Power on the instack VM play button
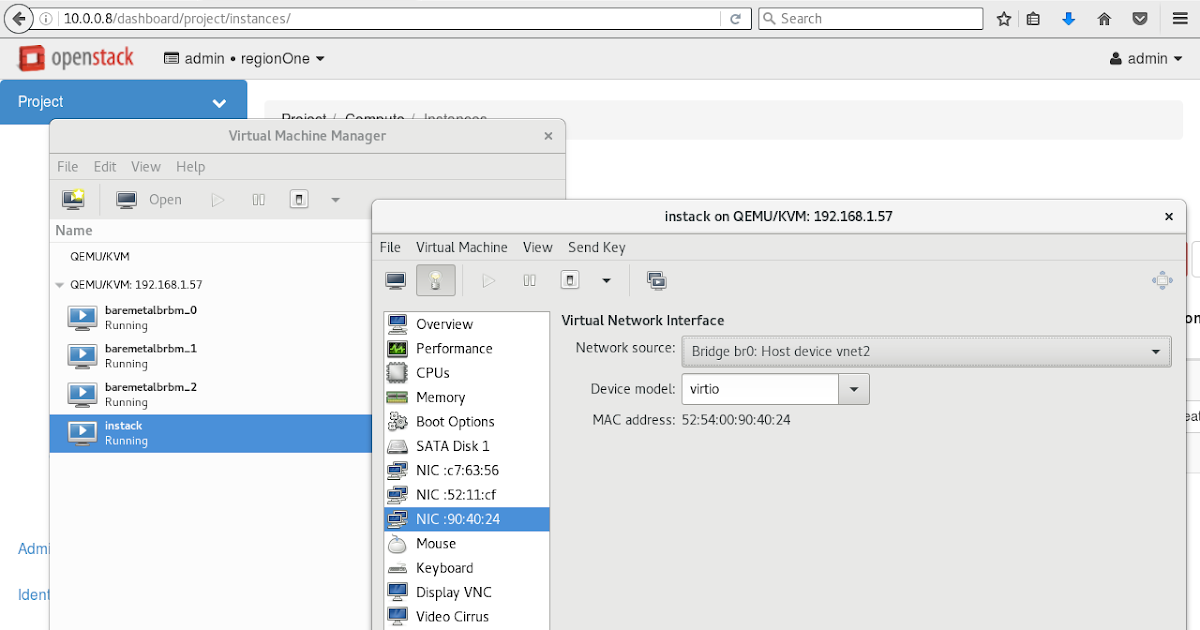The image size is (1200, 630). 489,281
